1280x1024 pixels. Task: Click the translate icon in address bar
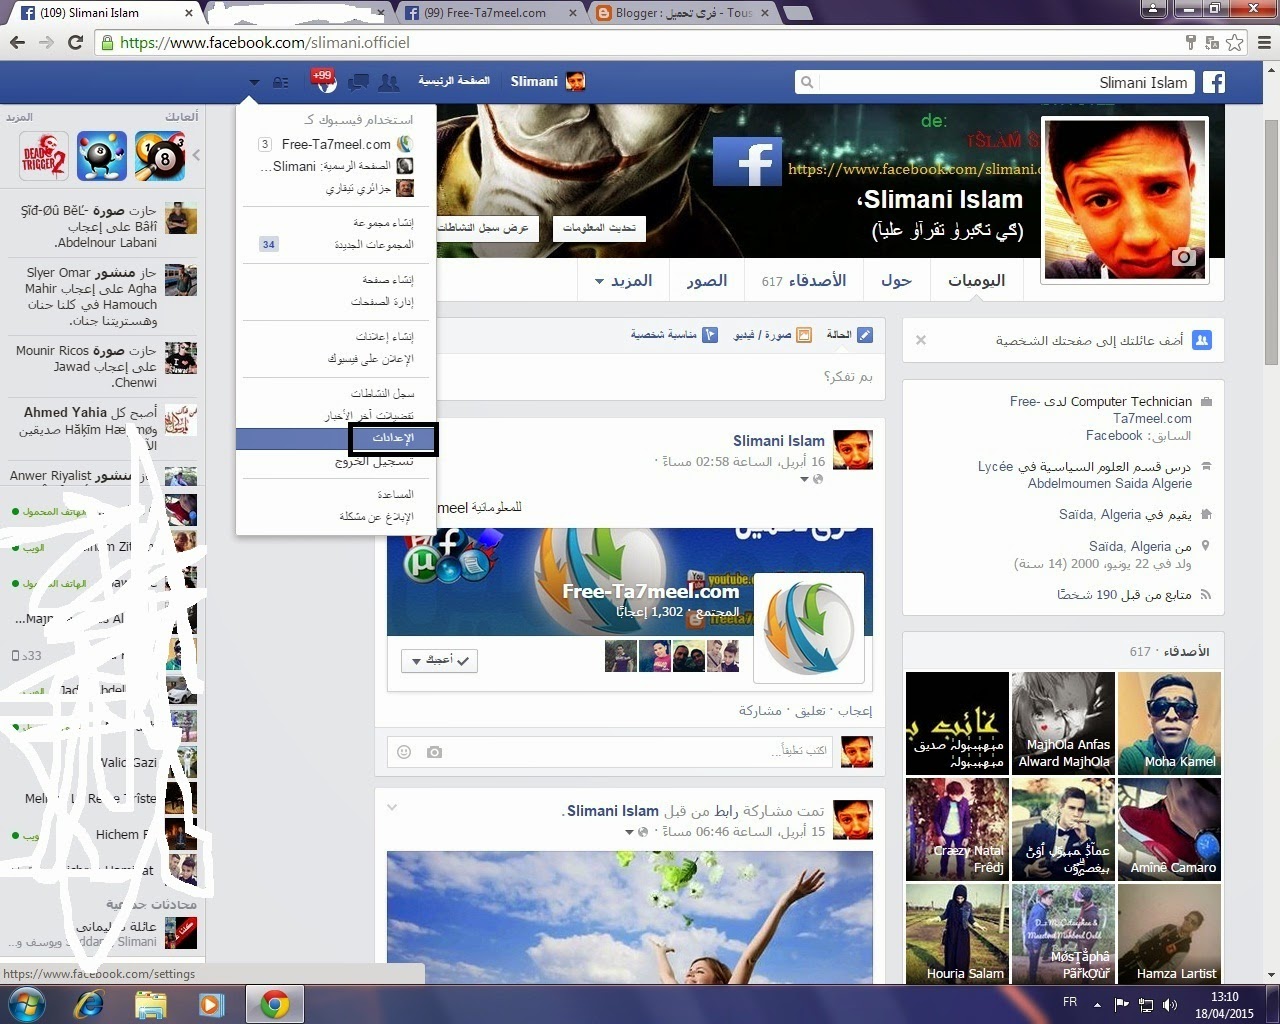point(1211,42)
